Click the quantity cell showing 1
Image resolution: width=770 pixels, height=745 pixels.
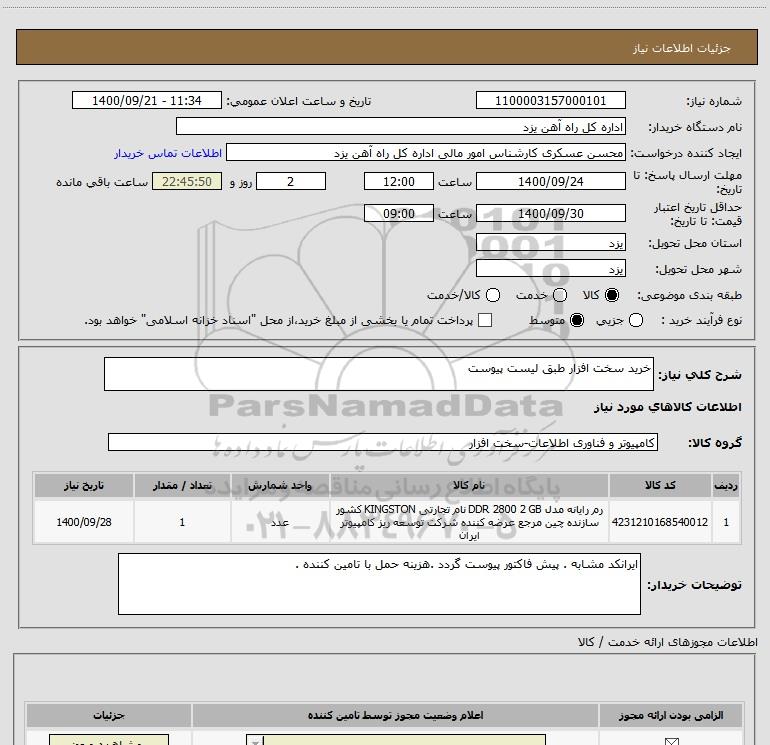coord(182,522)
